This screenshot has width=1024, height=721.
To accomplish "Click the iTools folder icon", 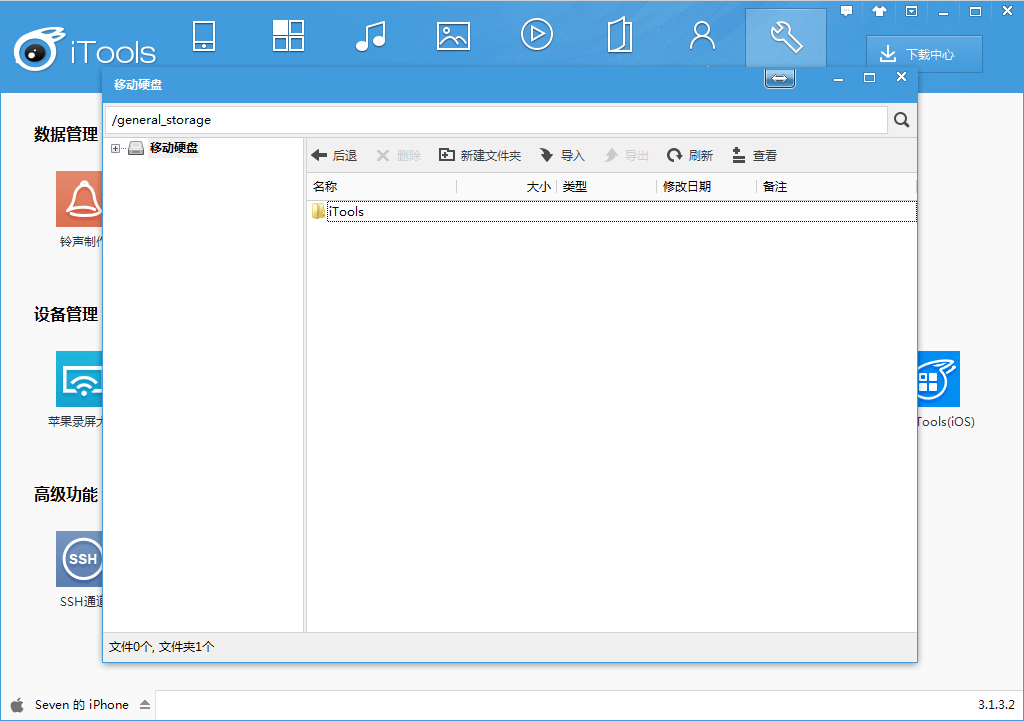I will click(318, 211).
